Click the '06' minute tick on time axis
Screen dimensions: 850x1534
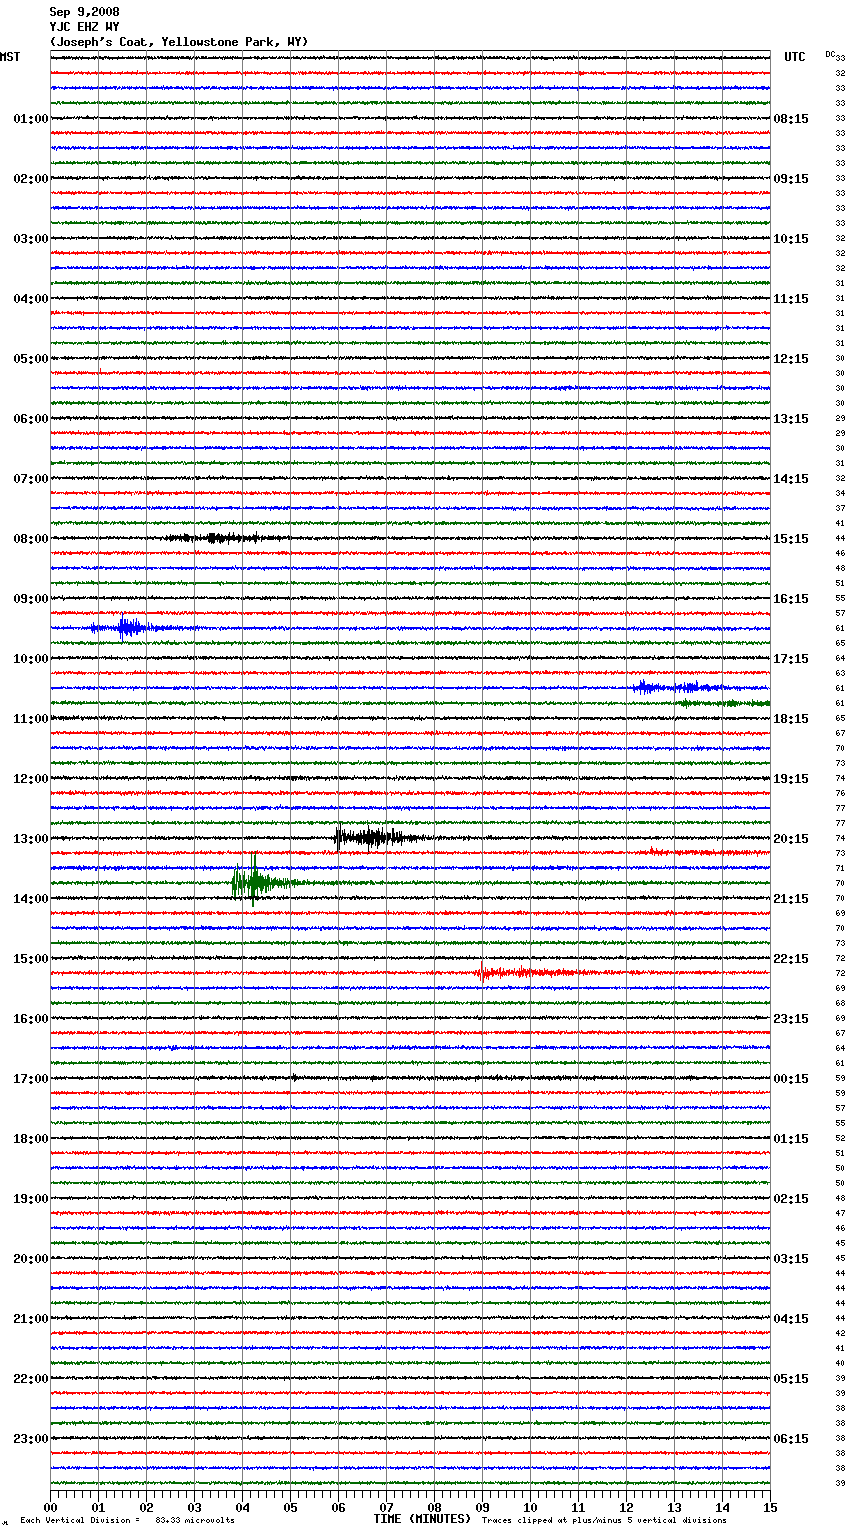[338, 1507]
